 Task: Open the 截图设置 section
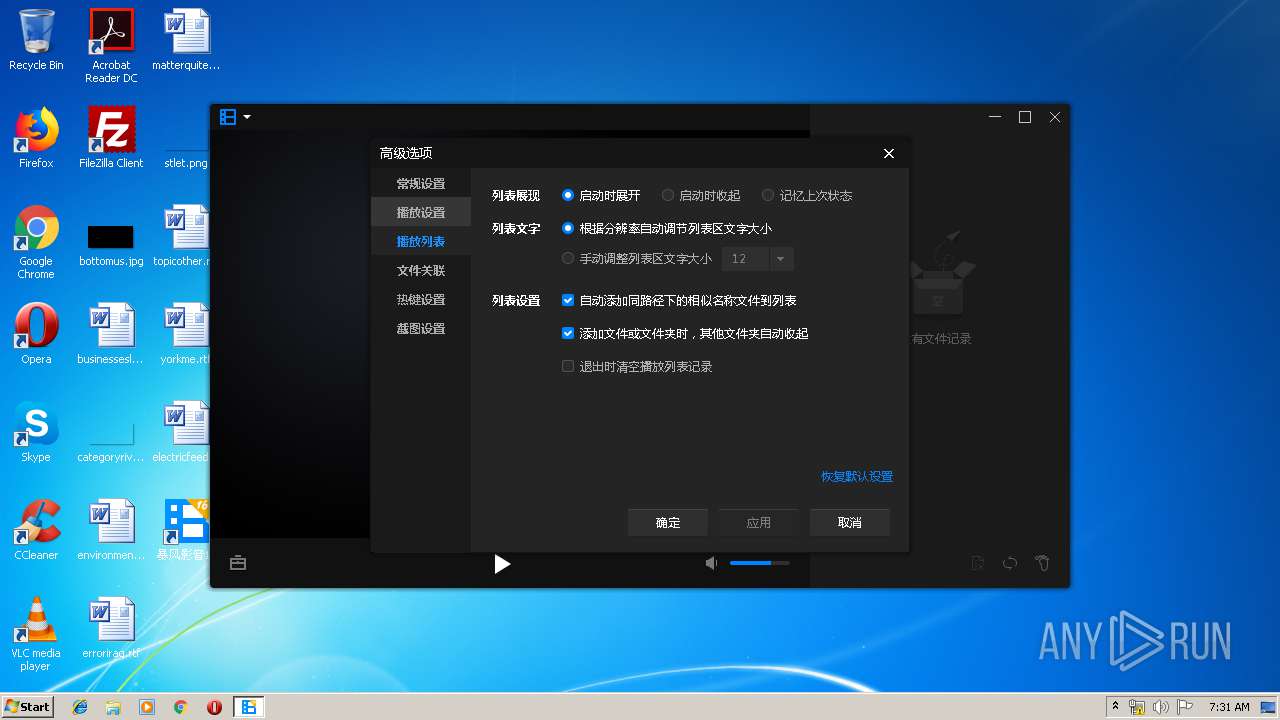pos(421,329)
